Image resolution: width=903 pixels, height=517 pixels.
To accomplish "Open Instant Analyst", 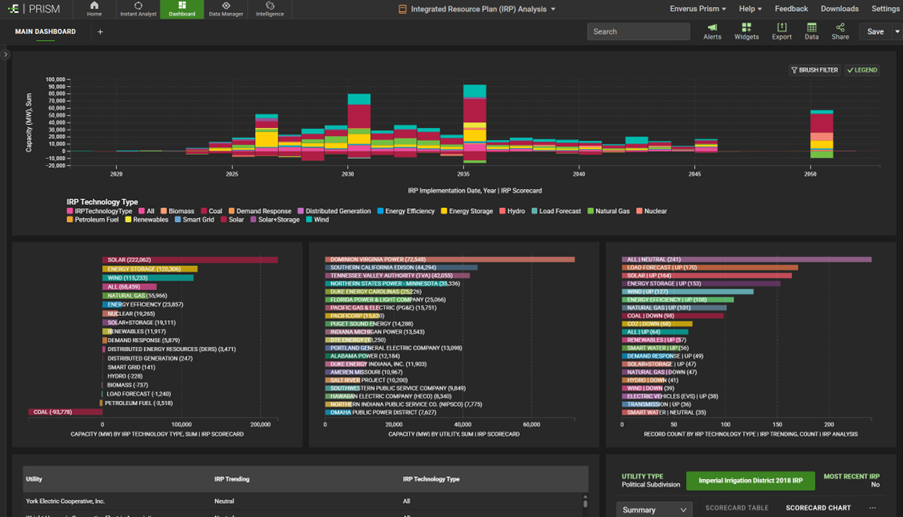I will [x=138, y=9].
